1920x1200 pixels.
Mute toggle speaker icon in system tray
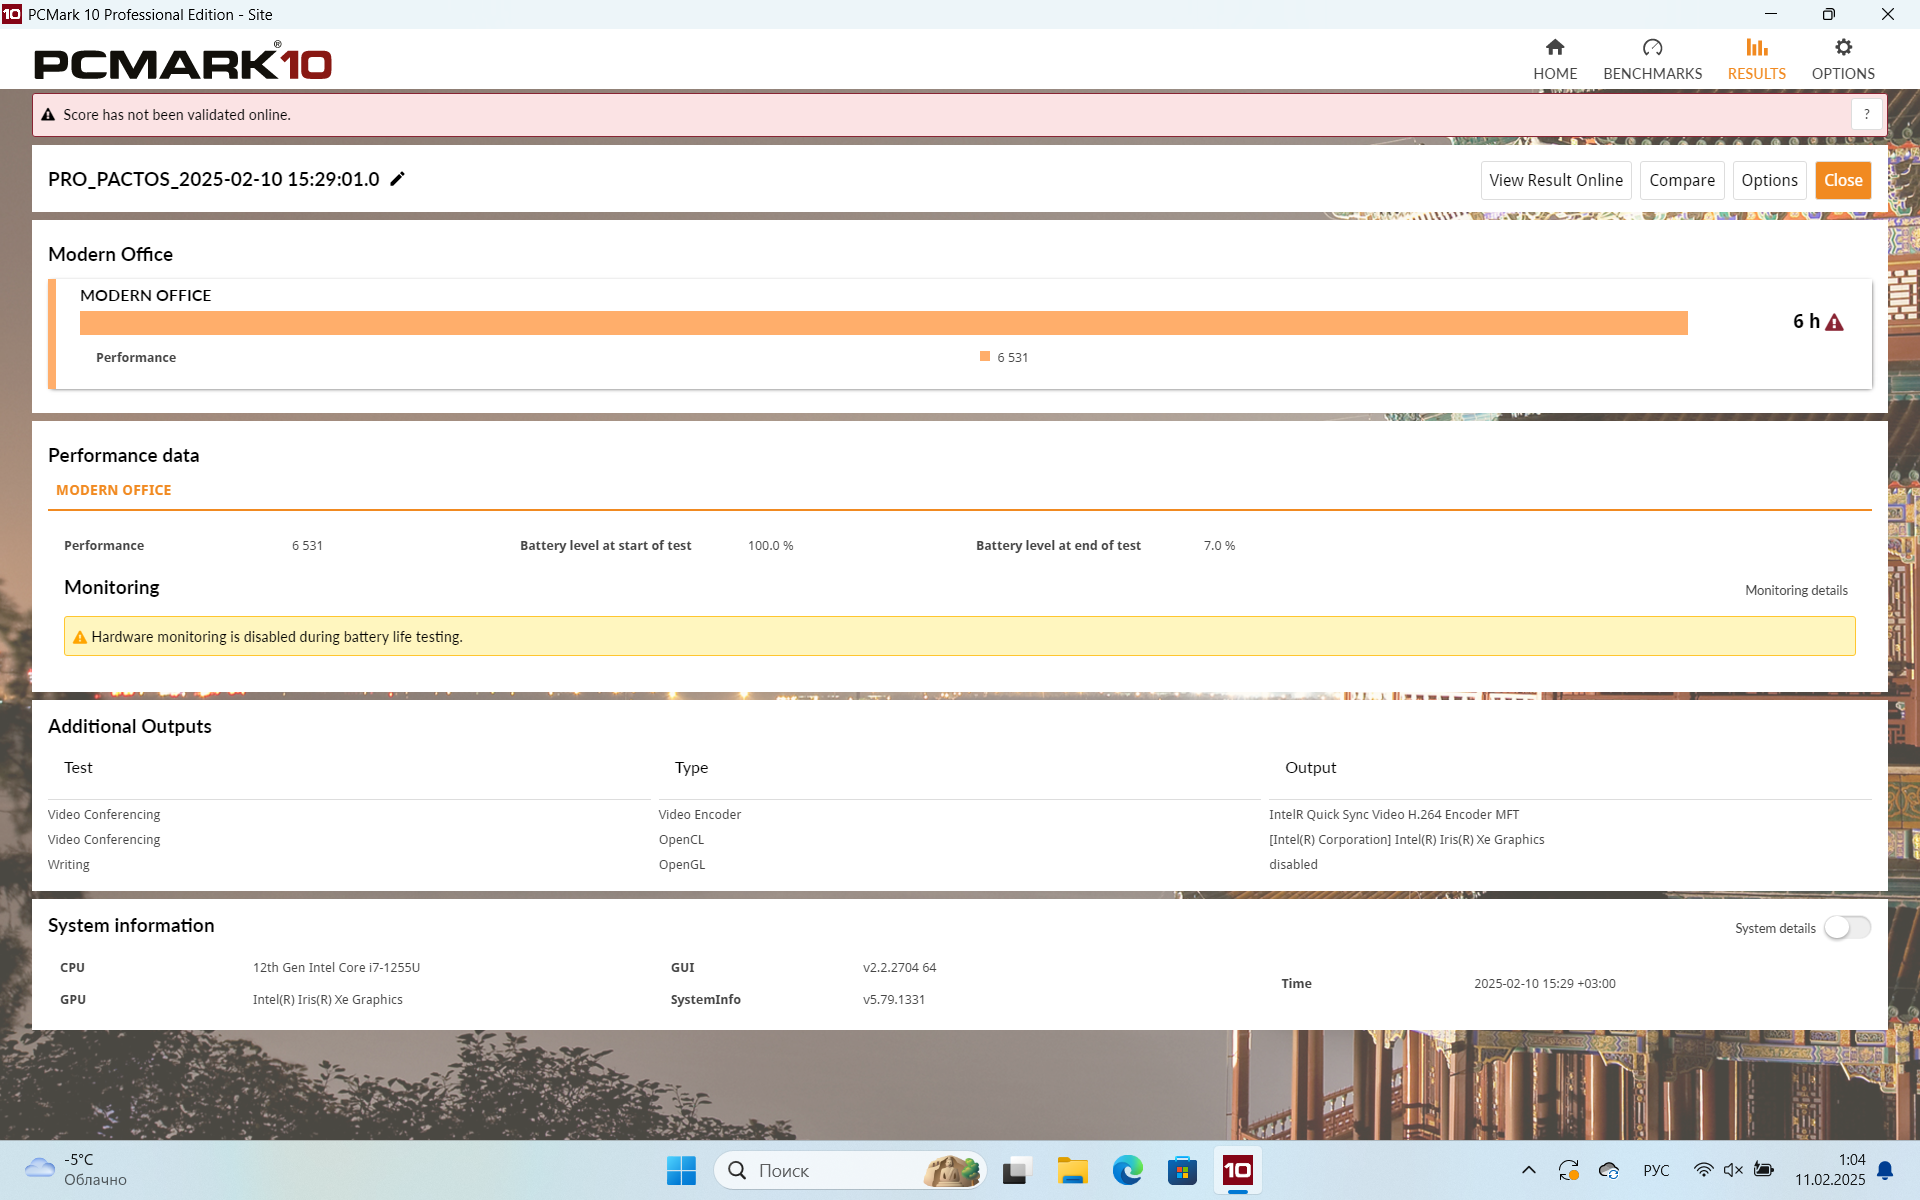(x=1733, y=1170)
